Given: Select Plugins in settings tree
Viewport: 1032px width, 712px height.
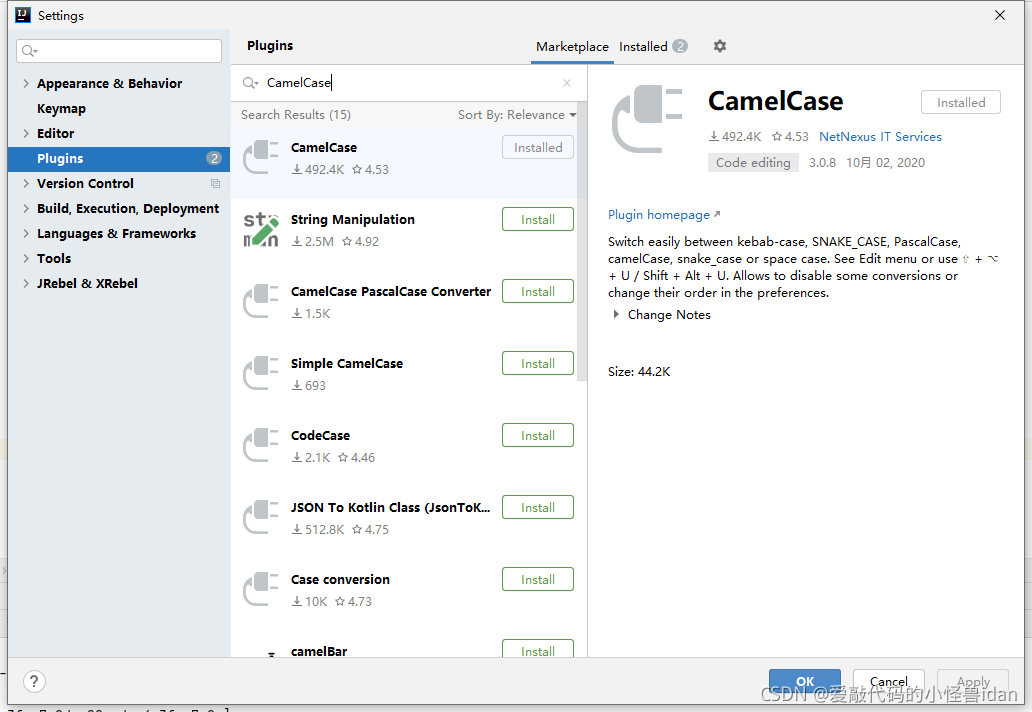Looking at the screenshot, I should tap(118, 159).
